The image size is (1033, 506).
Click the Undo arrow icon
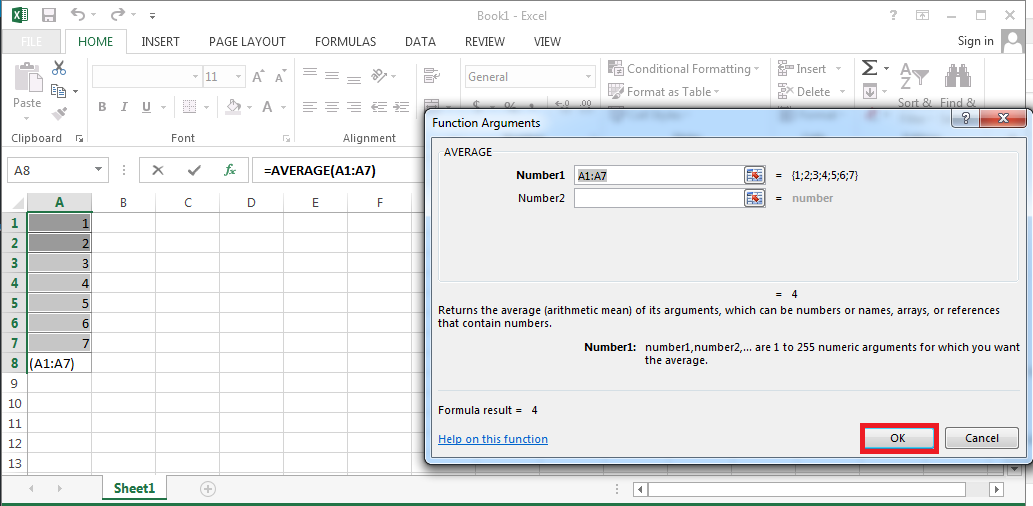click(x=78, y=14)
